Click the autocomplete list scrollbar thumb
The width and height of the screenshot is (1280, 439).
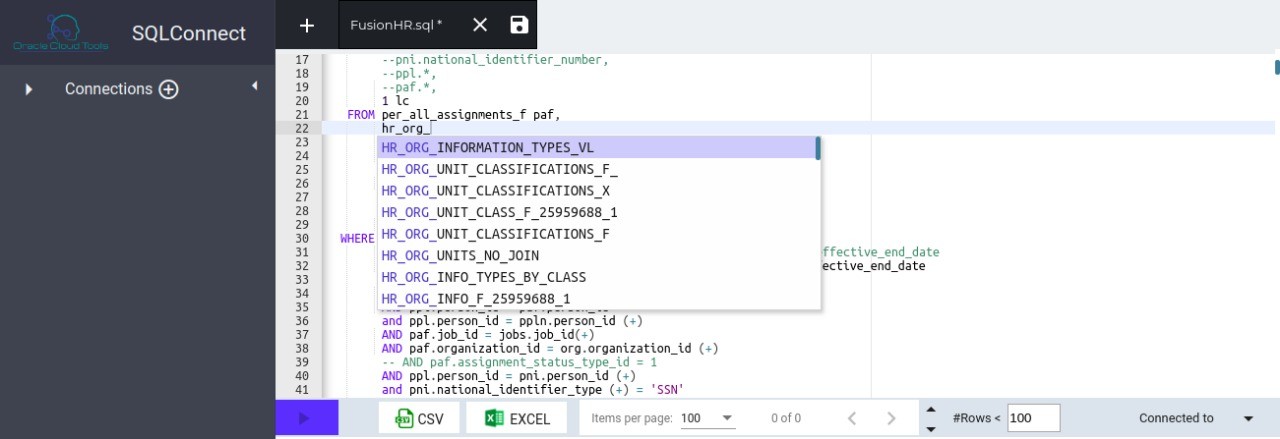pyautogui.click(x=818, y=149)
